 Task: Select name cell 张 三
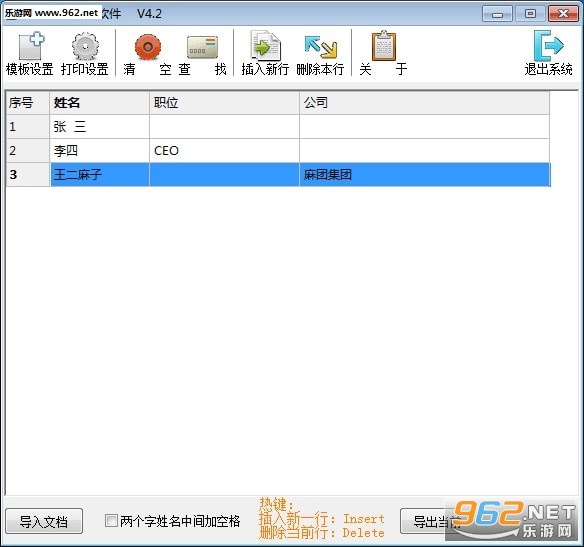(x=99, y=127)
